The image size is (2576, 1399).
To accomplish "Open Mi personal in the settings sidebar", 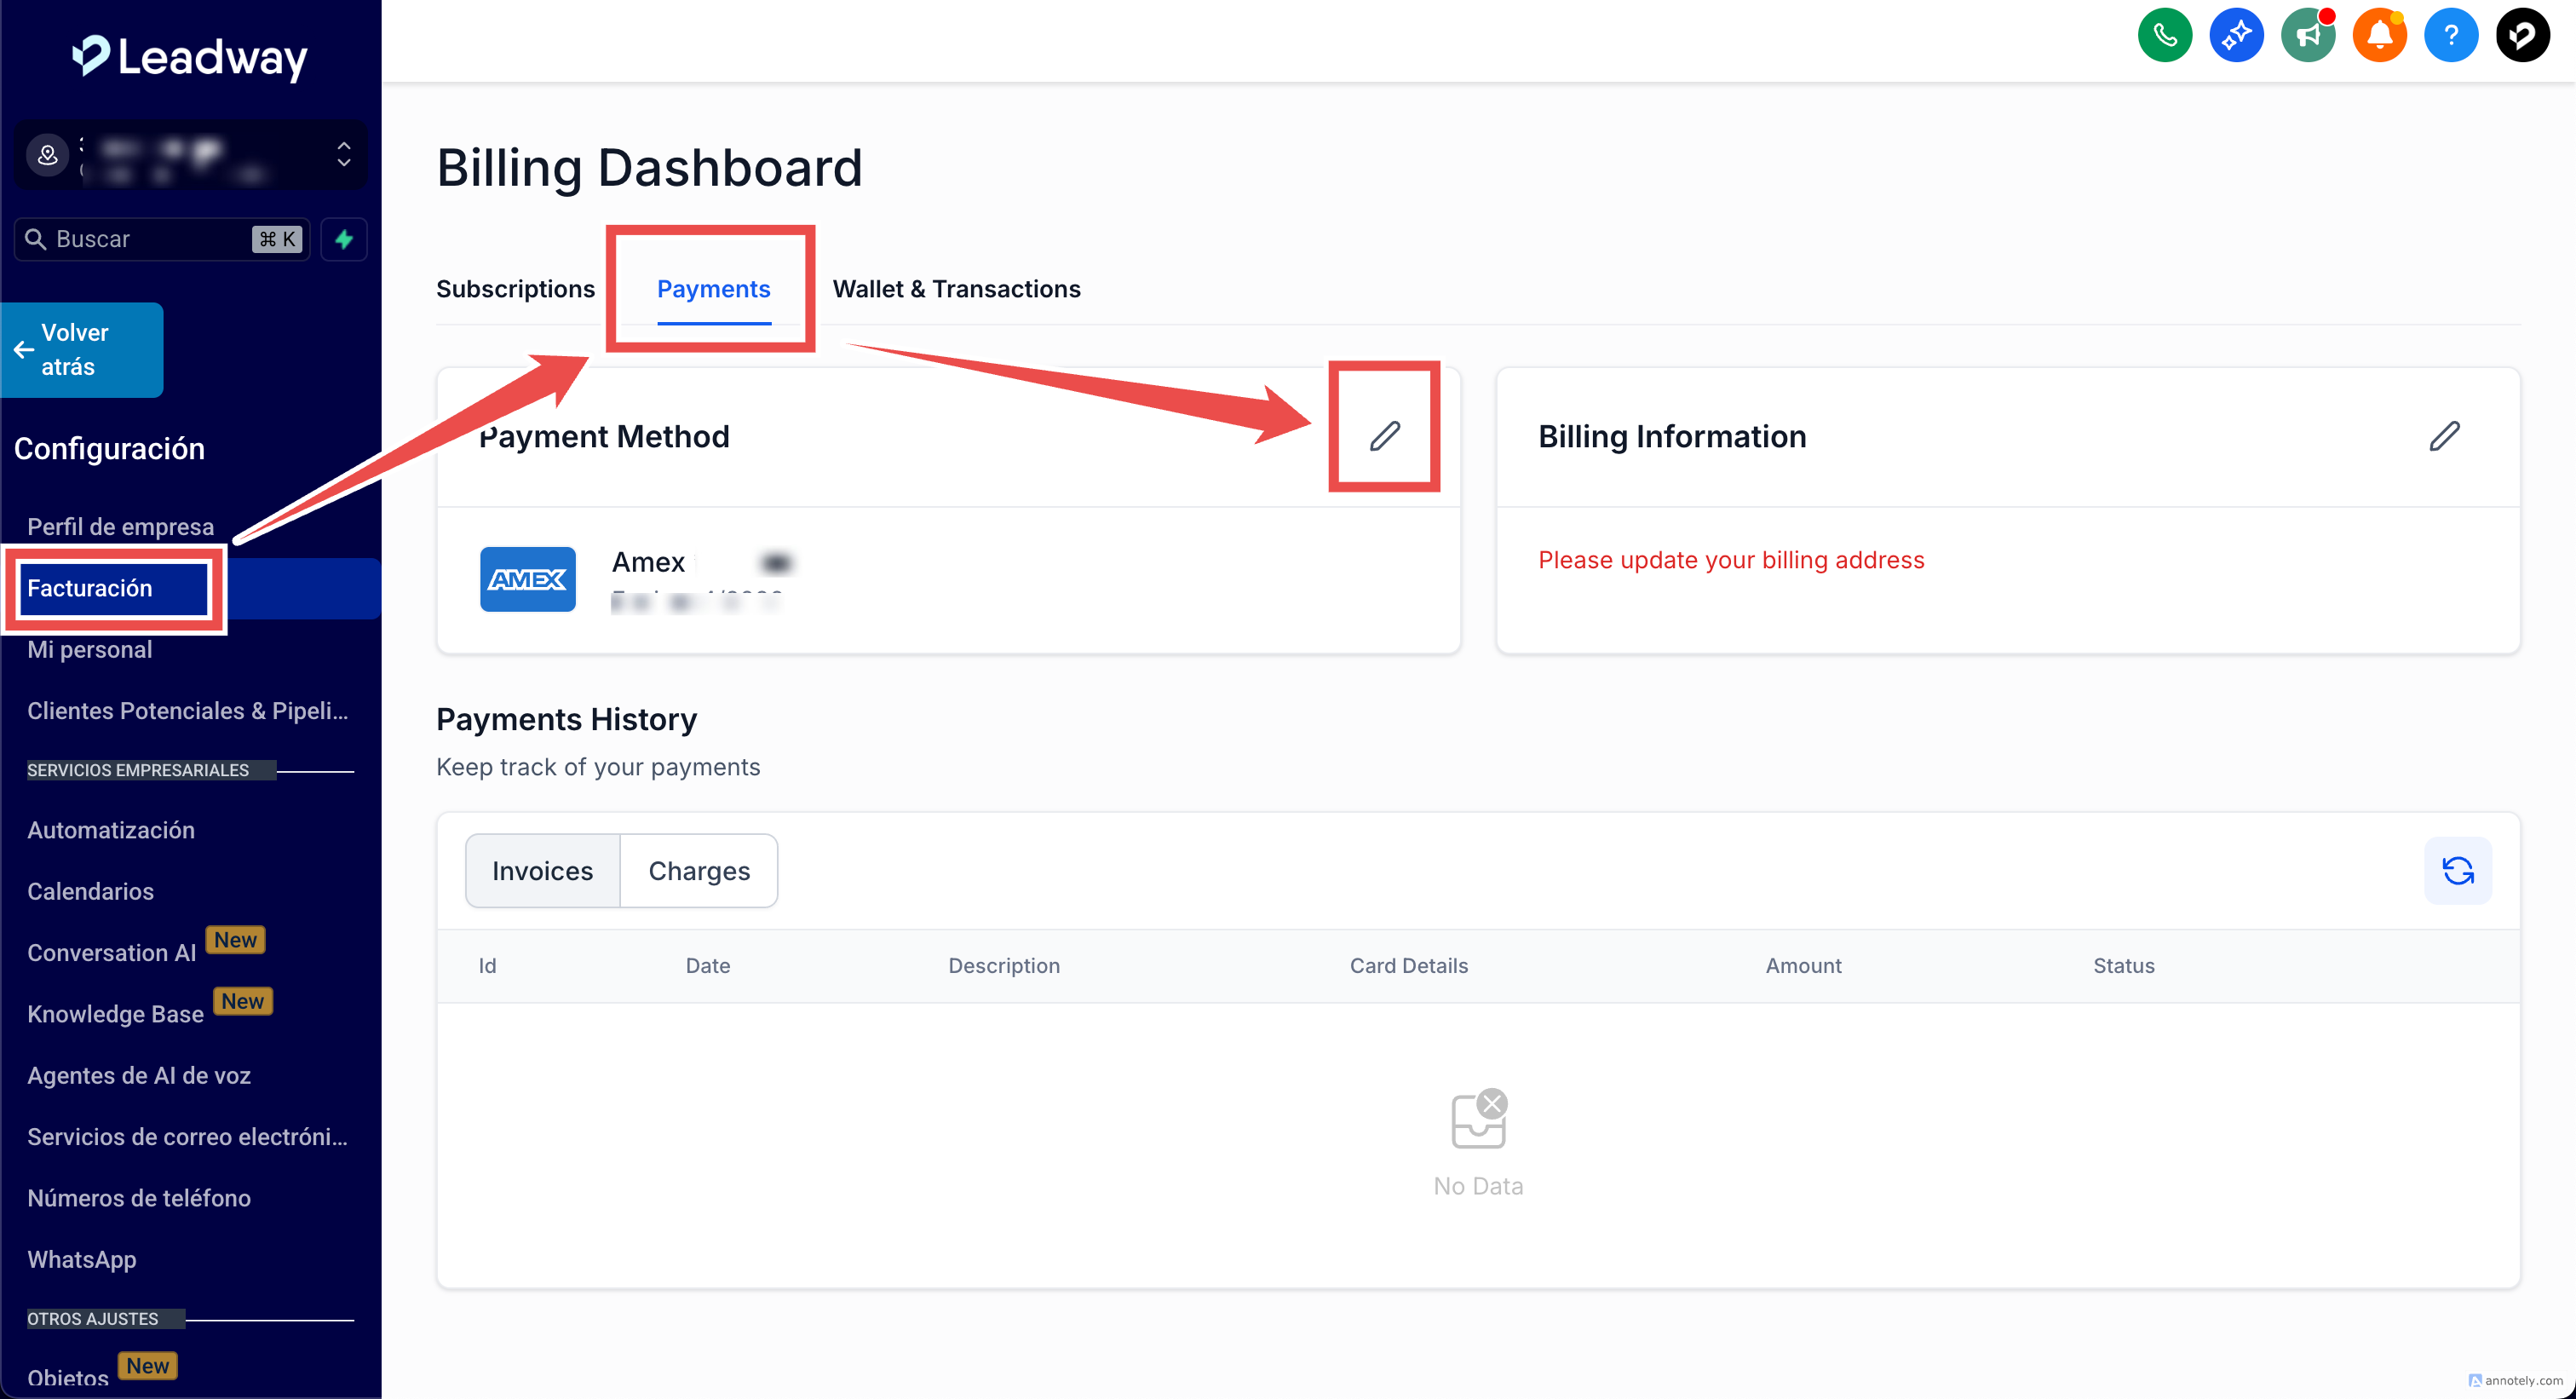I will pos(90,650).
